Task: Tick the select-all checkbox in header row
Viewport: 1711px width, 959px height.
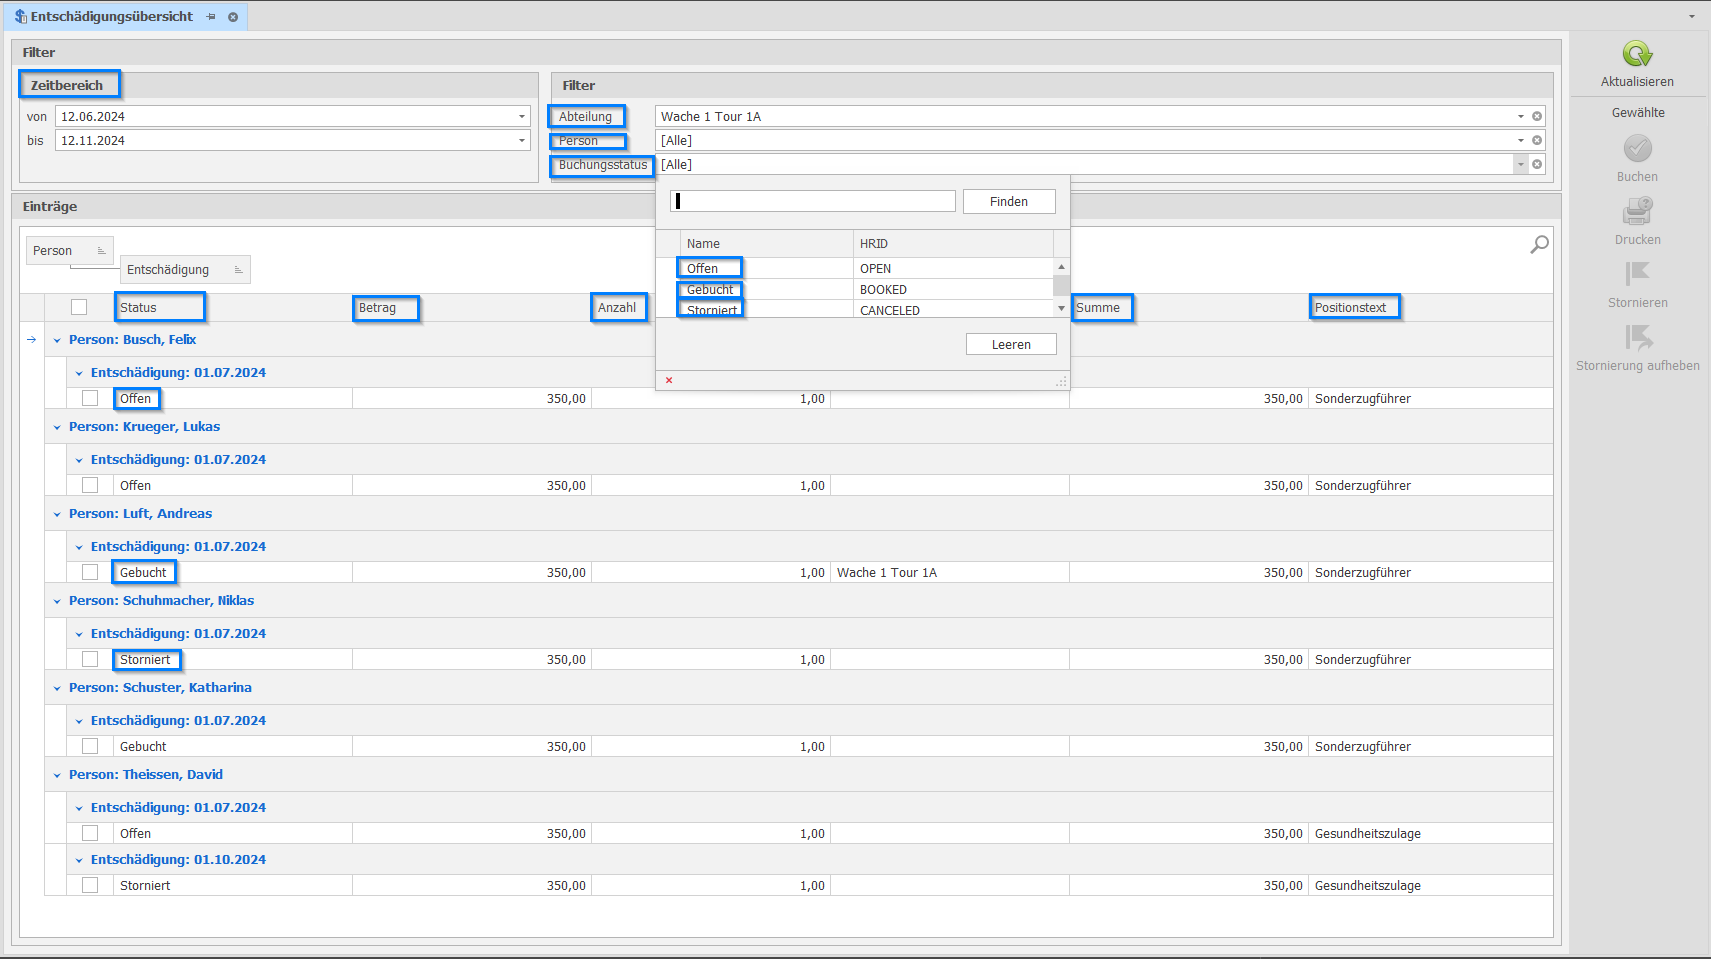Action: click(79, 308)
